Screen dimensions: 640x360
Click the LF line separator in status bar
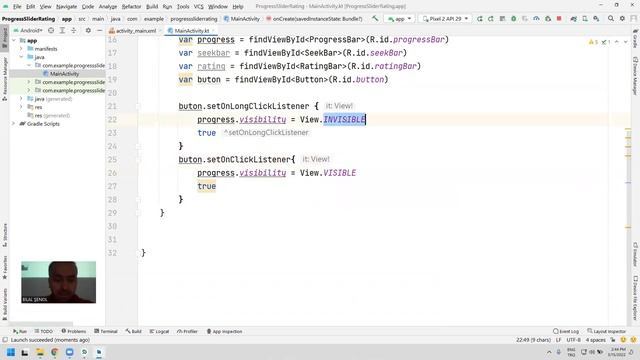point(558,340)
